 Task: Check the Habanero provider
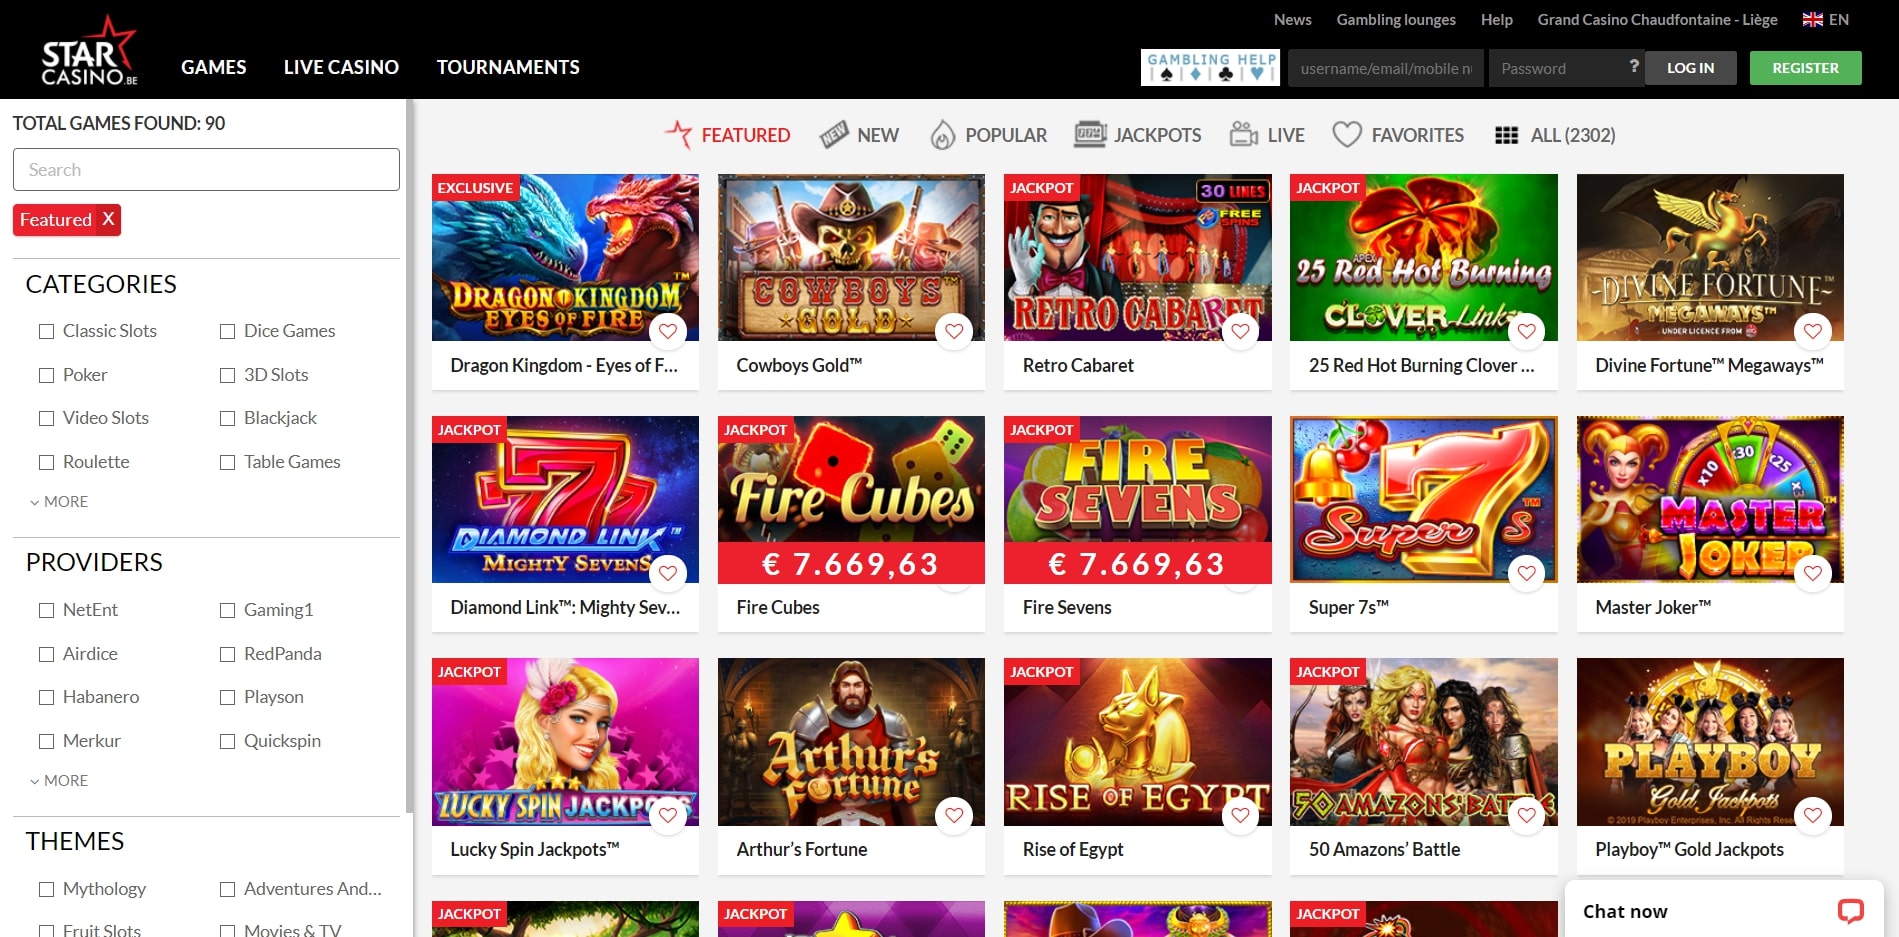coord(46,697)
